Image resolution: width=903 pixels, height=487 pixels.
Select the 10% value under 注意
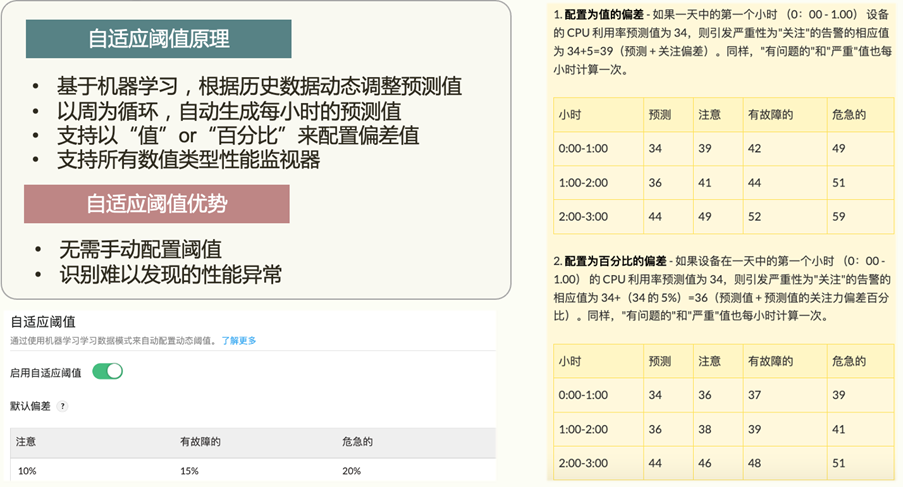point(27,472)
